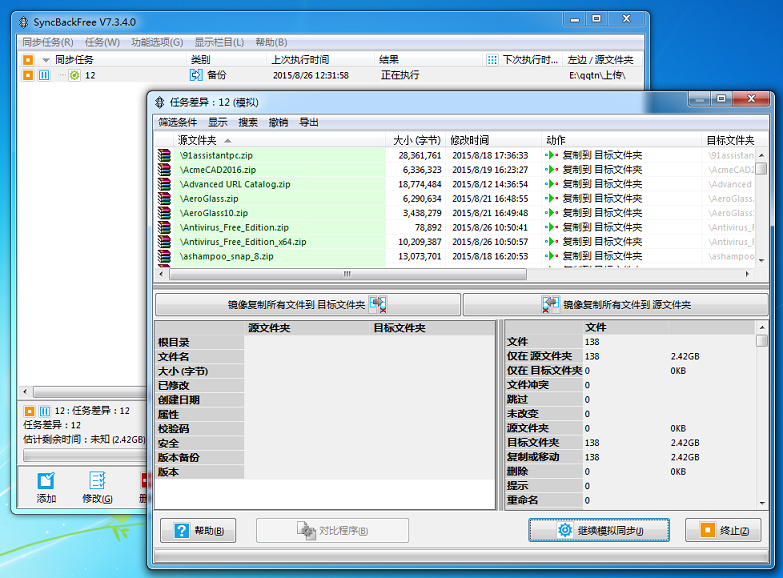Open the 任务(W) menu in SyncBackFree
Viewport: 783px width, 578px height.
pos(102,42)
